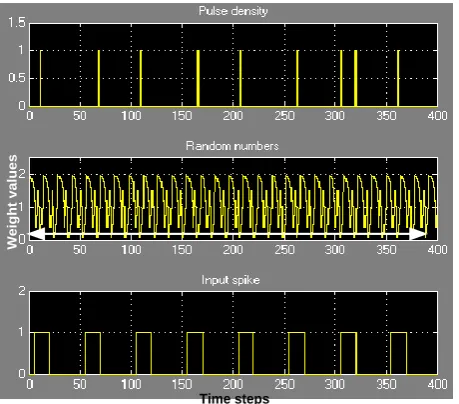Click the 1 tick on Pulse density y-axis
Viewport: 459px width, 404px height.
click(x=21, y=50)
